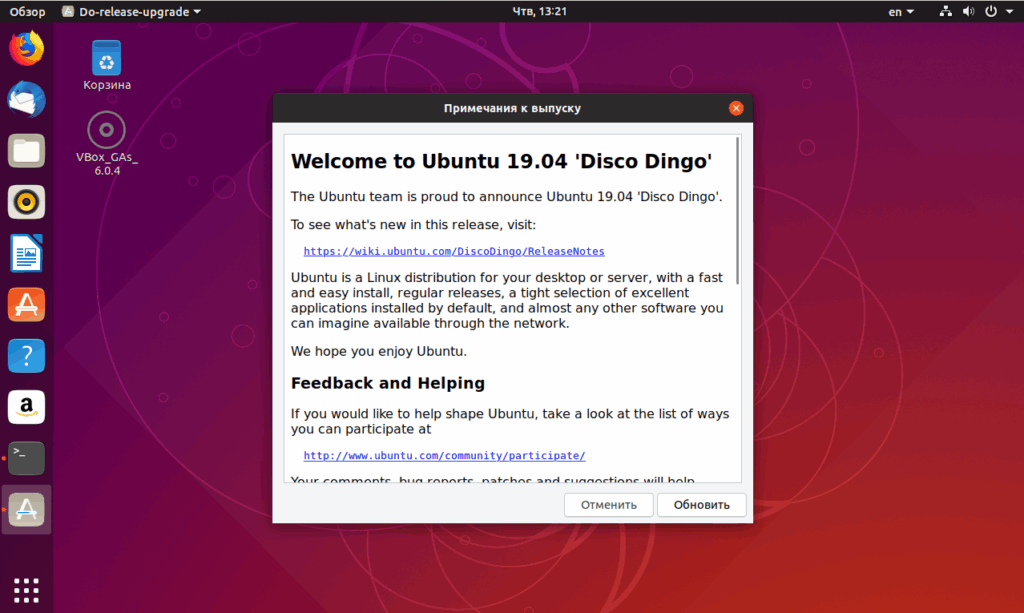Screen dimensions: 1024x613
Task: Select the VBox_GAs_6.0.4 disc icon
Action: tap(106, 144)
